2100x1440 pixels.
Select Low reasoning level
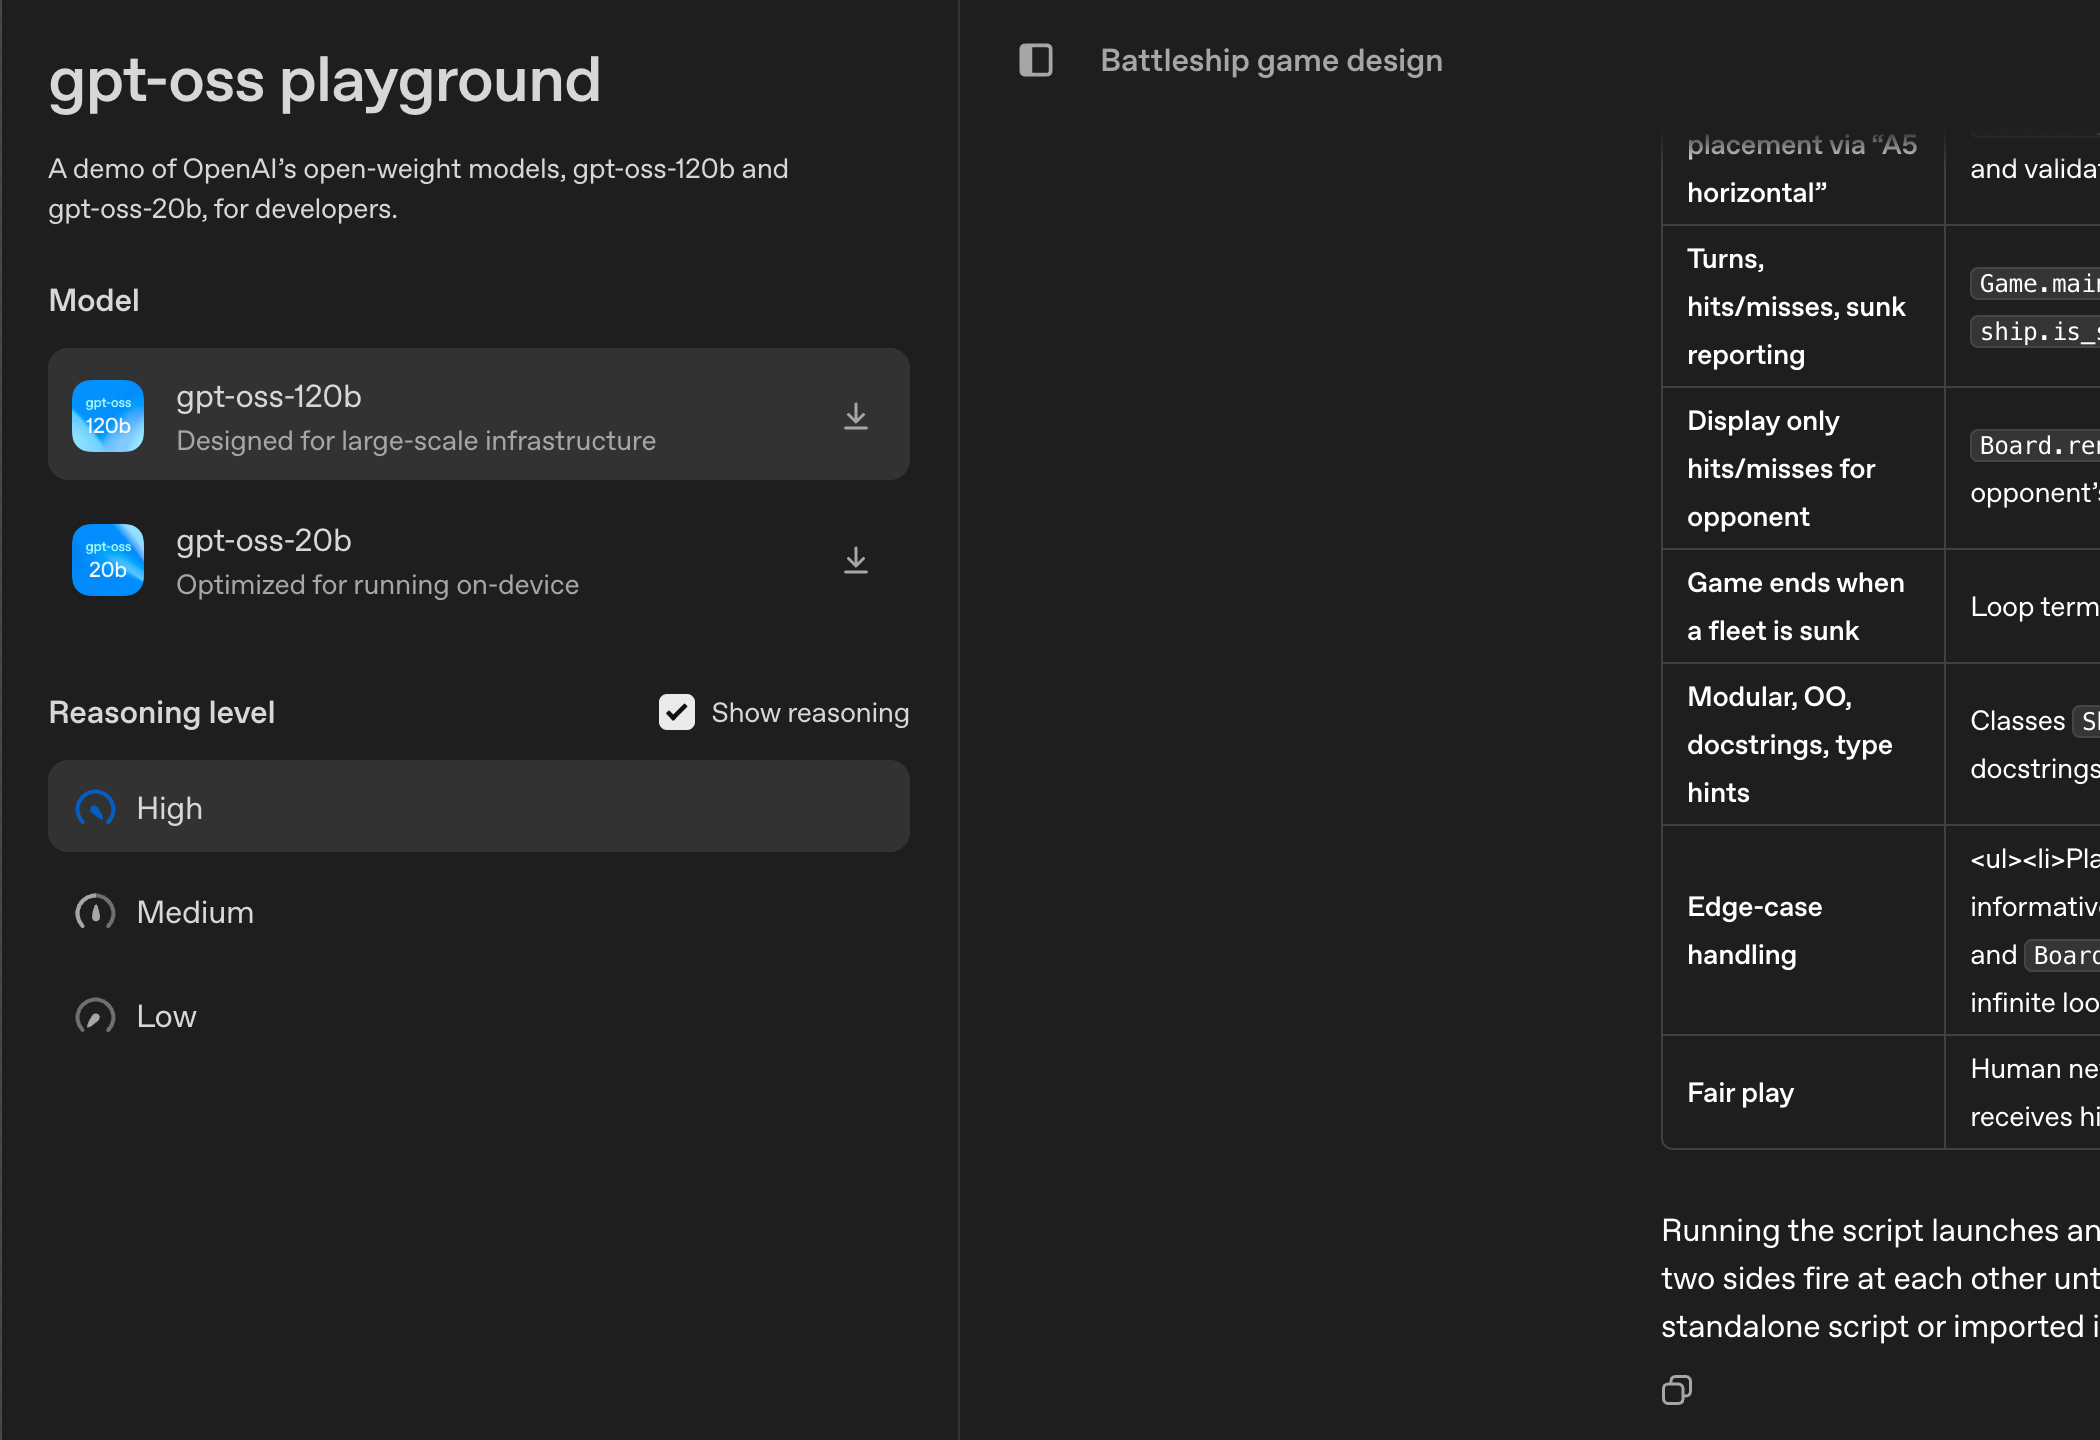166,1016
